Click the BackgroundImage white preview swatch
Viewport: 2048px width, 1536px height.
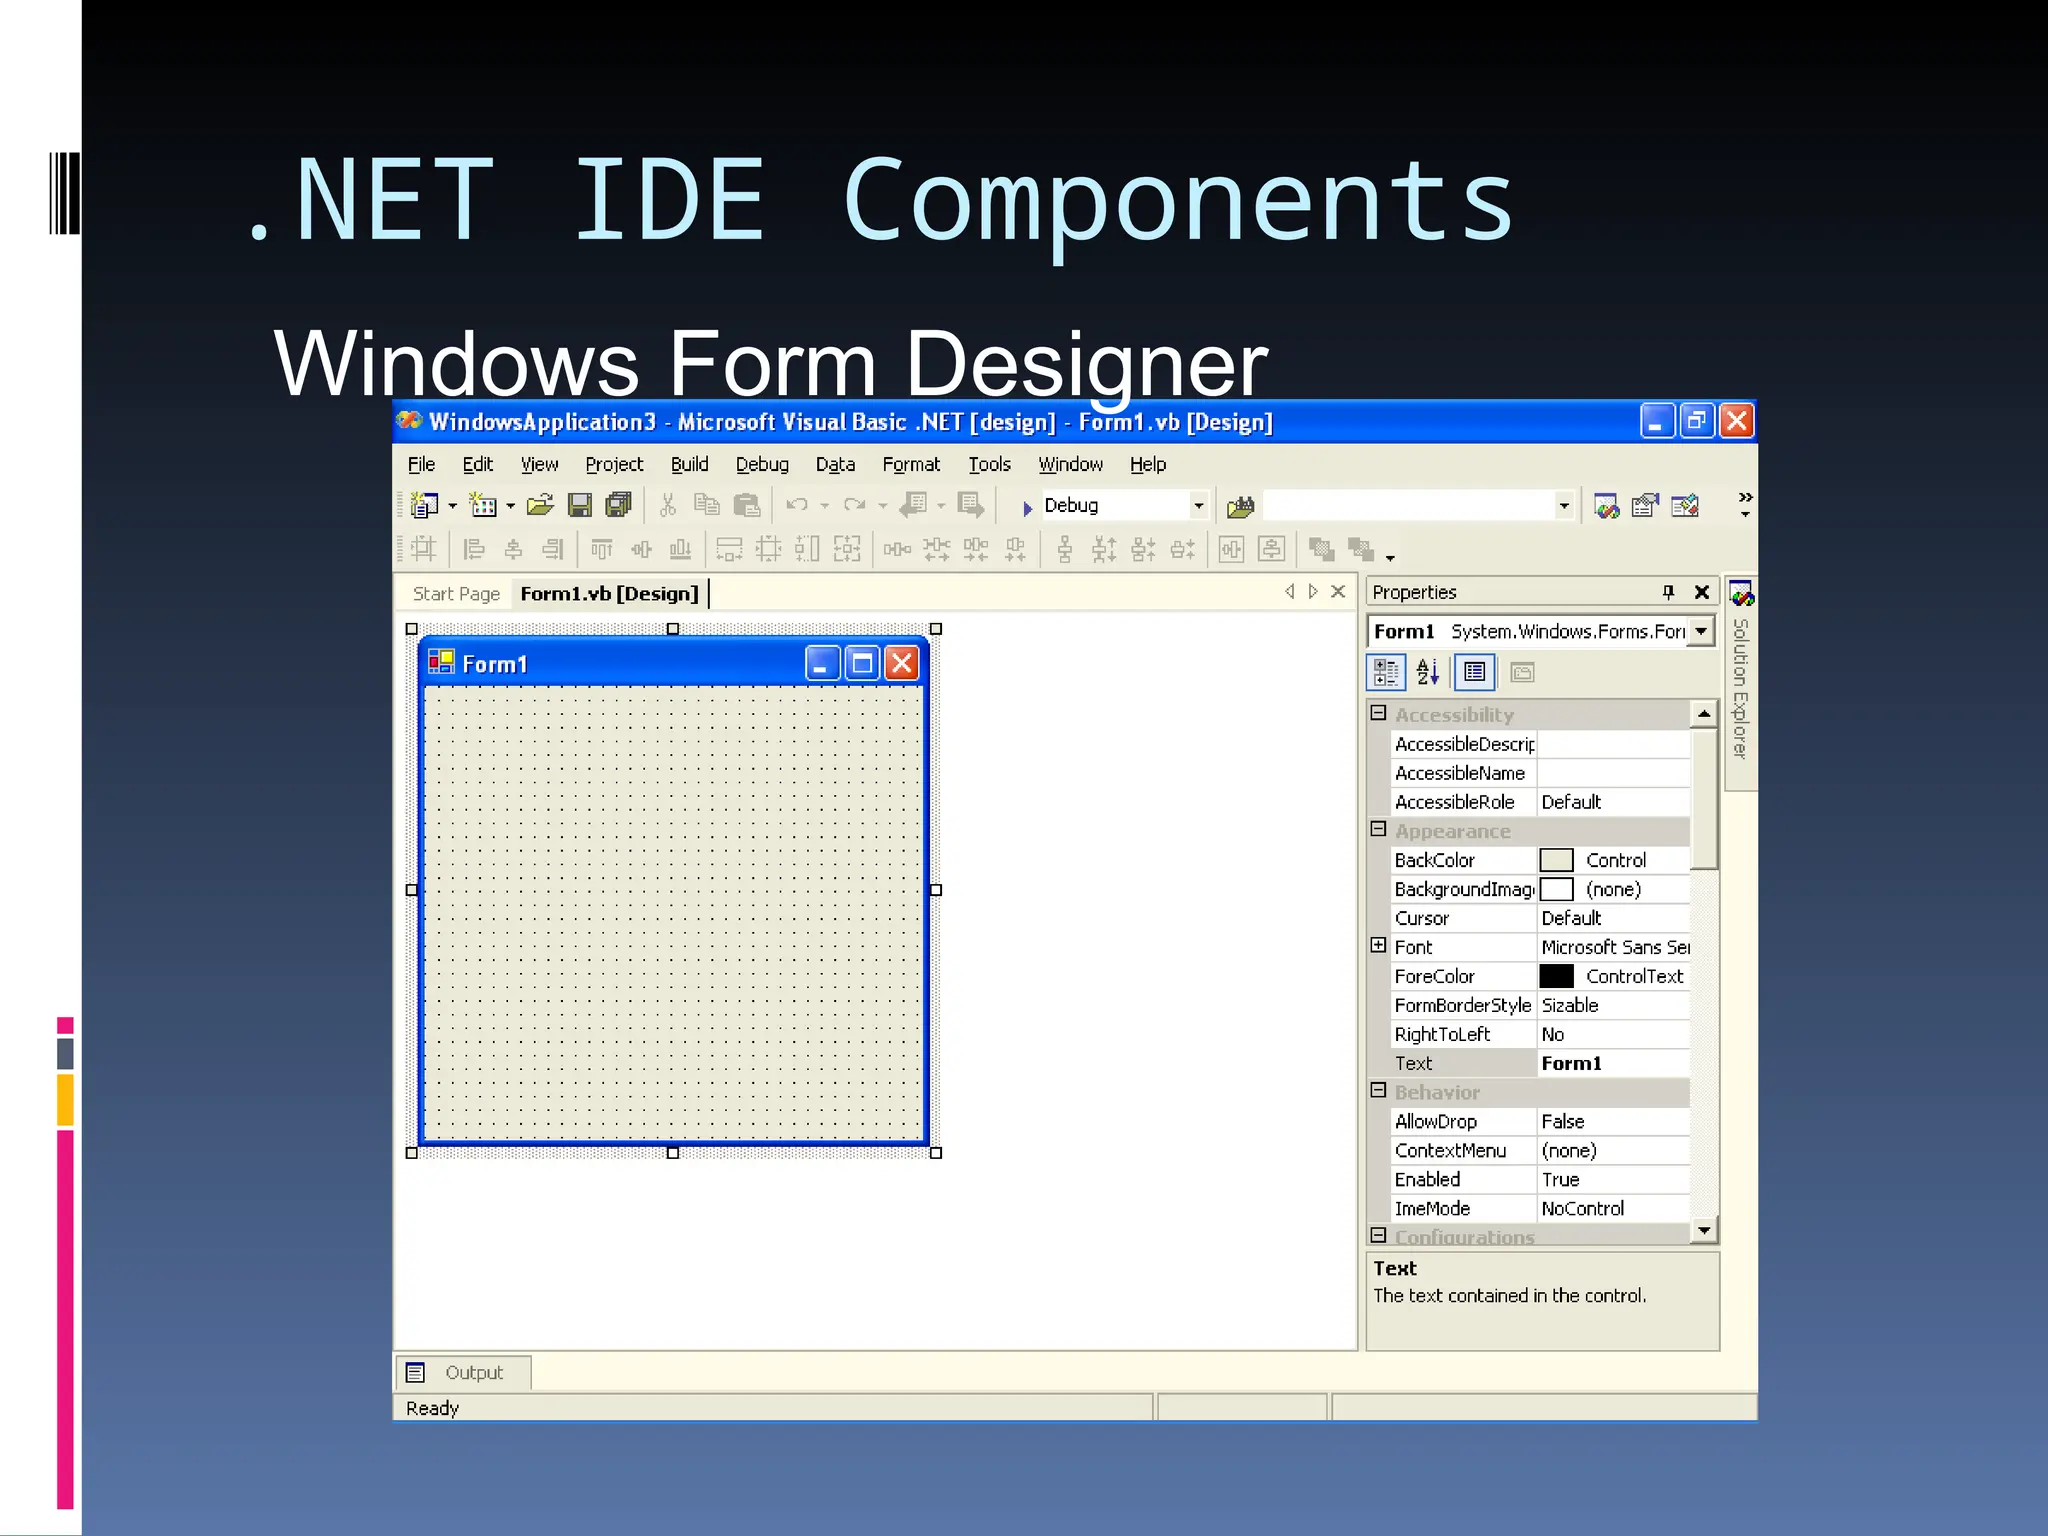tap(1556, 889)
